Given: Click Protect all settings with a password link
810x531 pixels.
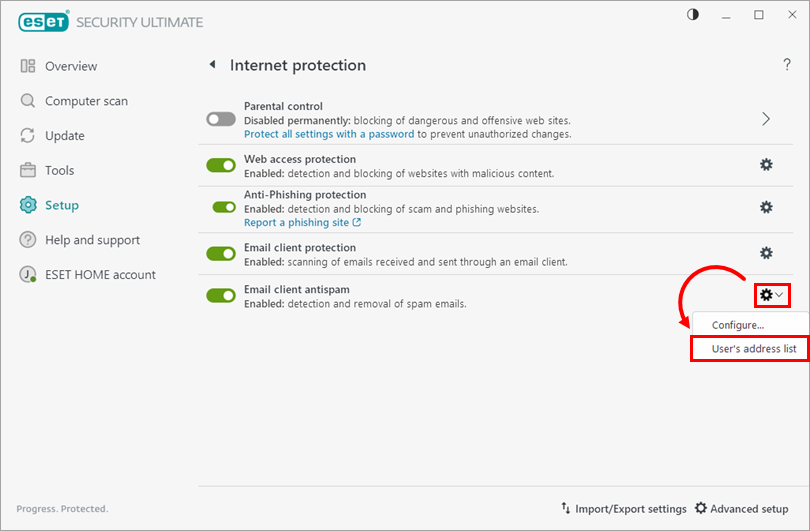Looking at the screenshot, I should pos(329,134).
